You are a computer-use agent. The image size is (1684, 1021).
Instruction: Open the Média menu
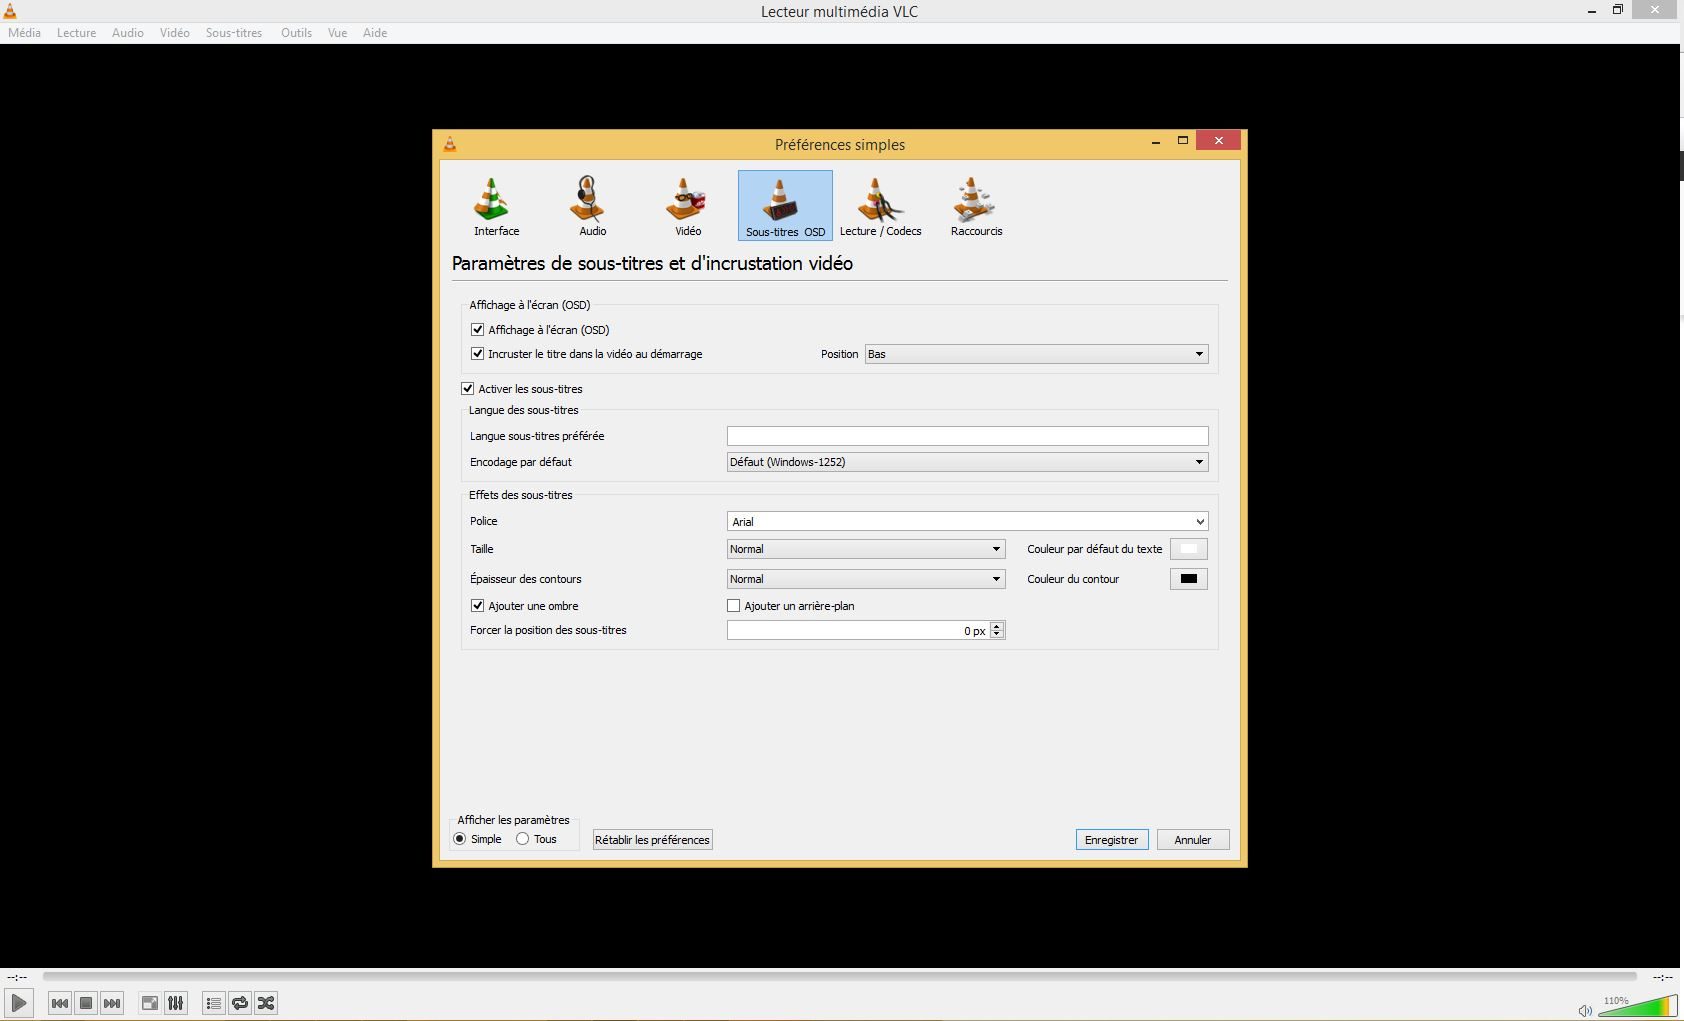[x=25, y=33]
